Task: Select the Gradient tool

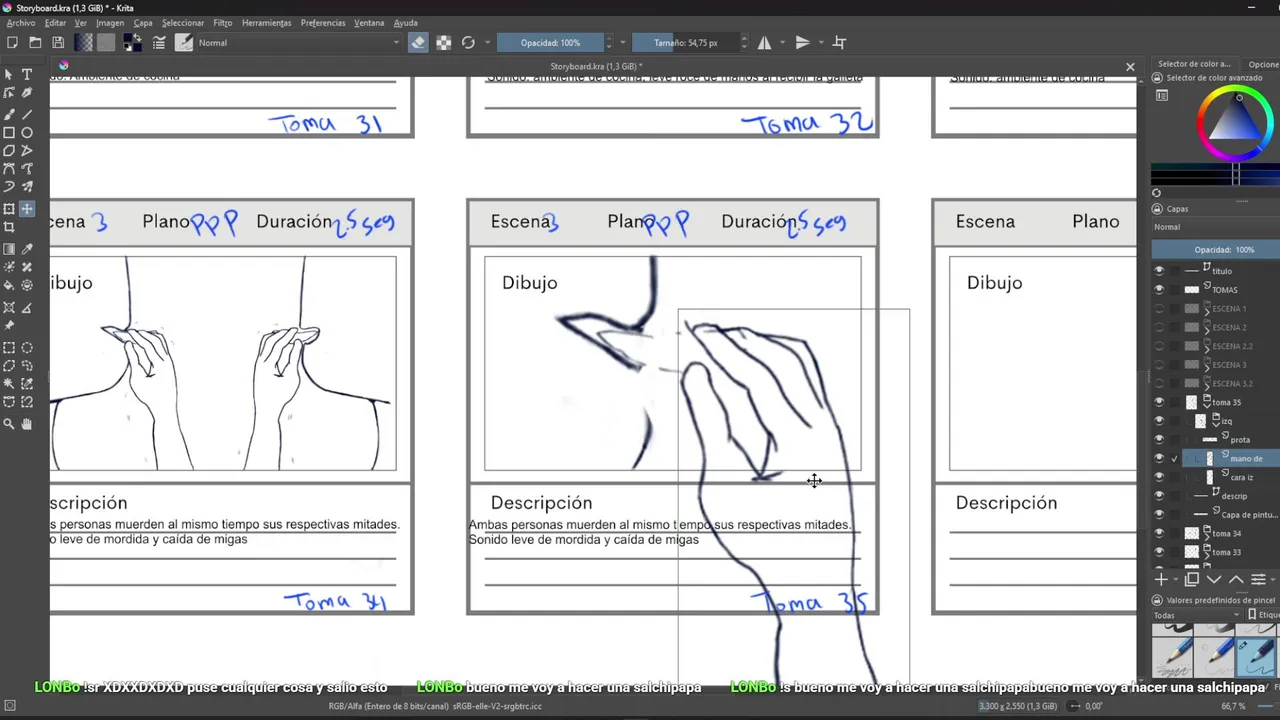Action: [9, 249]
